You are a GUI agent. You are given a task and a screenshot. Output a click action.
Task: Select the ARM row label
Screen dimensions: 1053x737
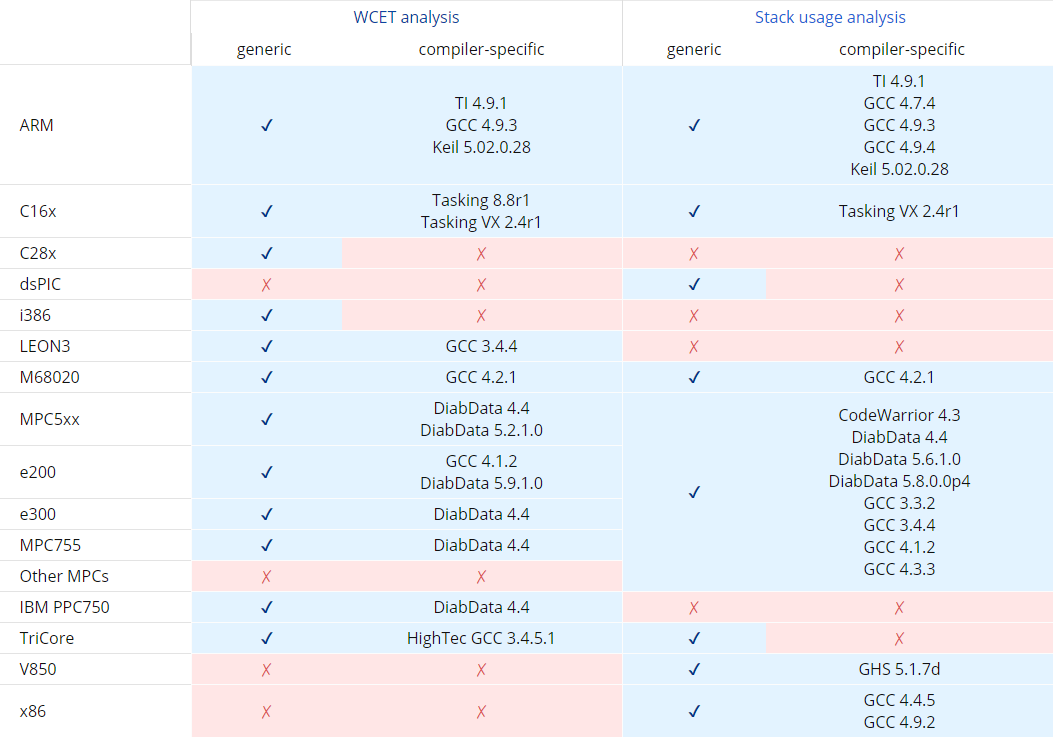(36, 126)
